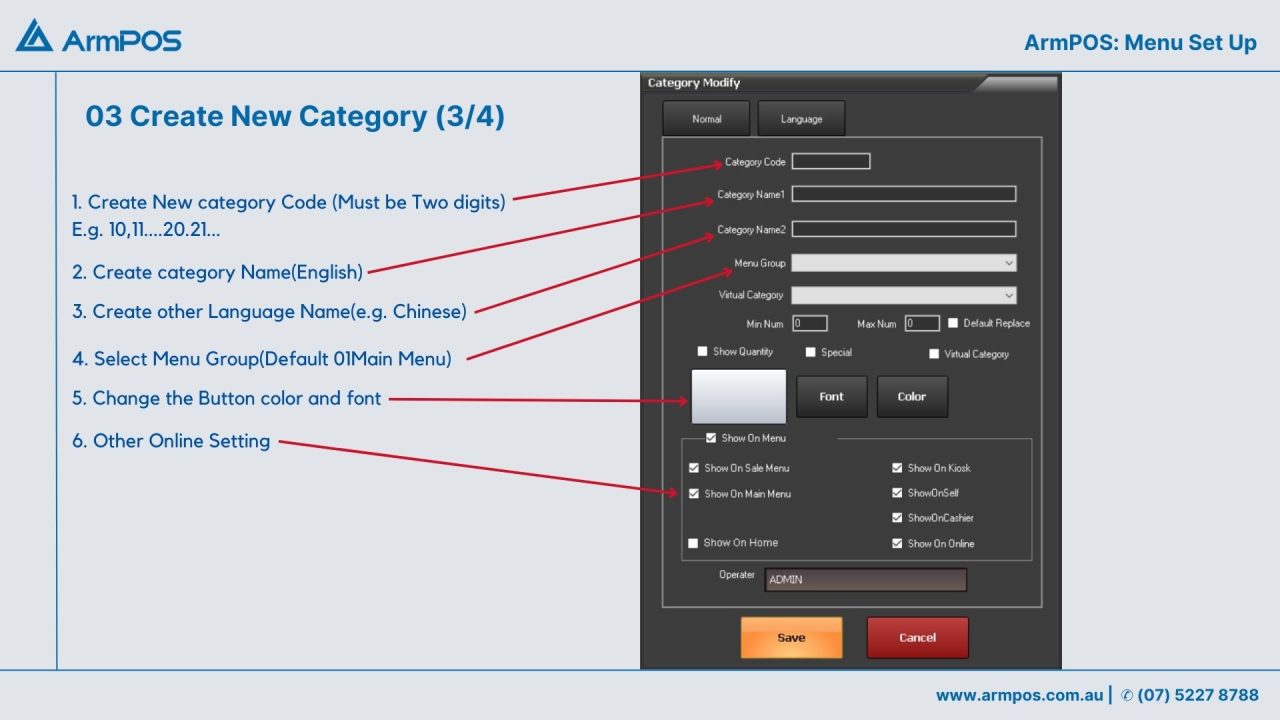1280x720 pixels.
Task: Click the Category Name2 text field
Action: click(x=903, y=229)
